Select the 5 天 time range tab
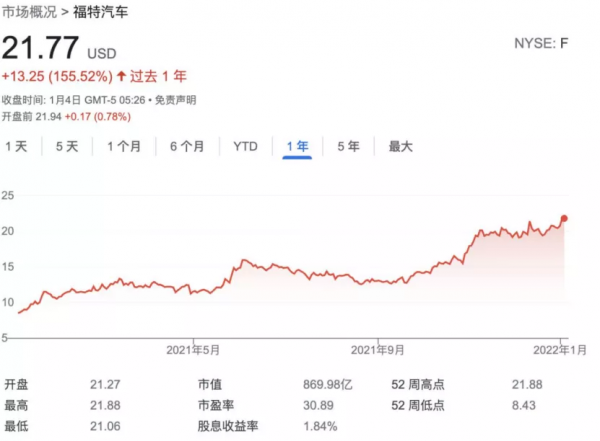Screen dimensions: 600x441 click(x=67, y=147)
